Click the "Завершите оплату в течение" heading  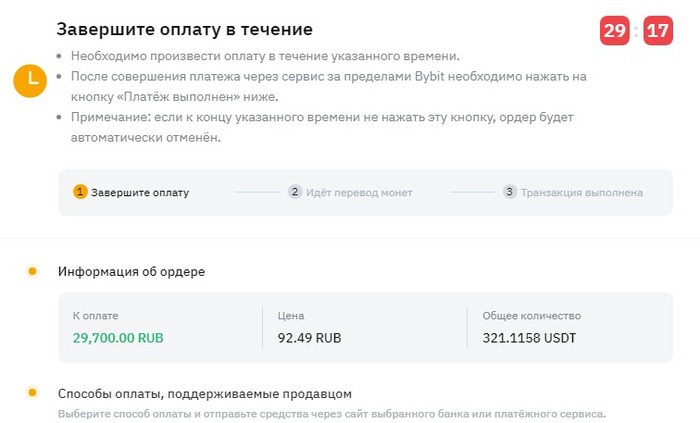coord(185,30)
